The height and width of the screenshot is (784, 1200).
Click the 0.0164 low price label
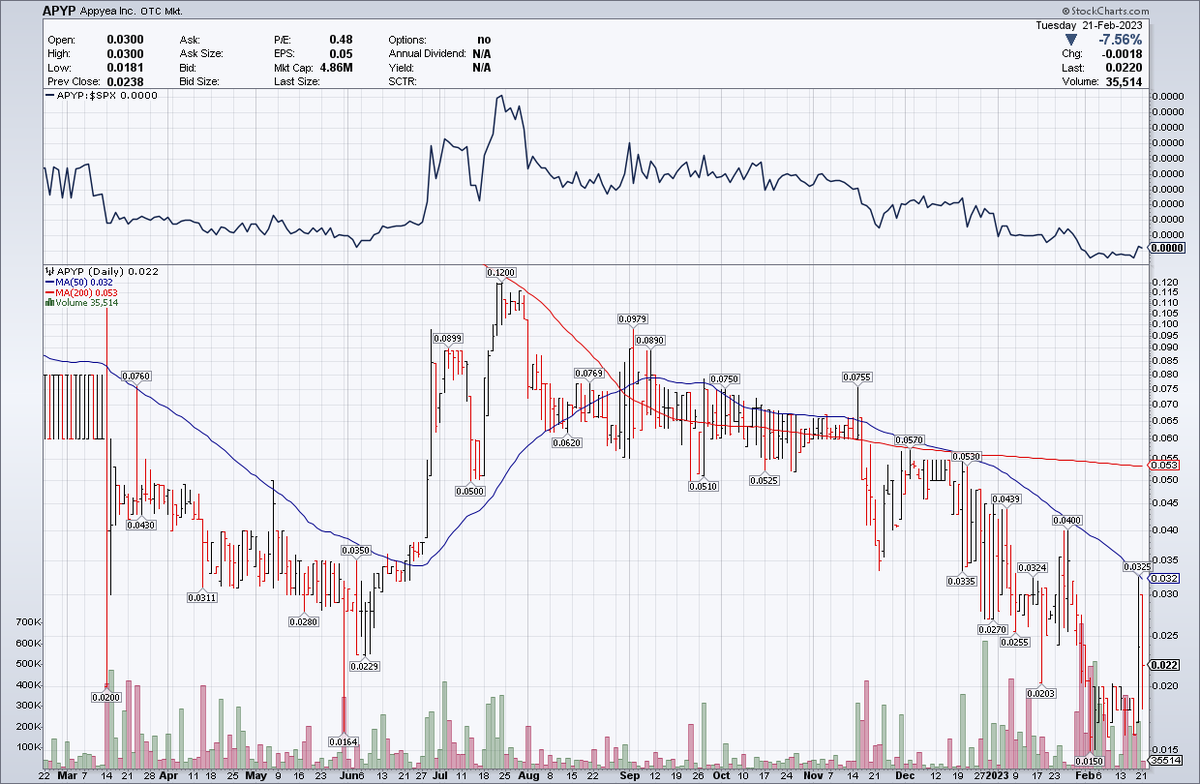coord(344,741)
